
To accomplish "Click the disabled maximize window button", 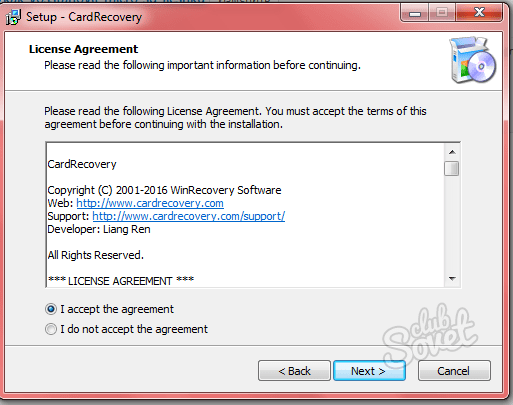I will click(x=442, y=13).
